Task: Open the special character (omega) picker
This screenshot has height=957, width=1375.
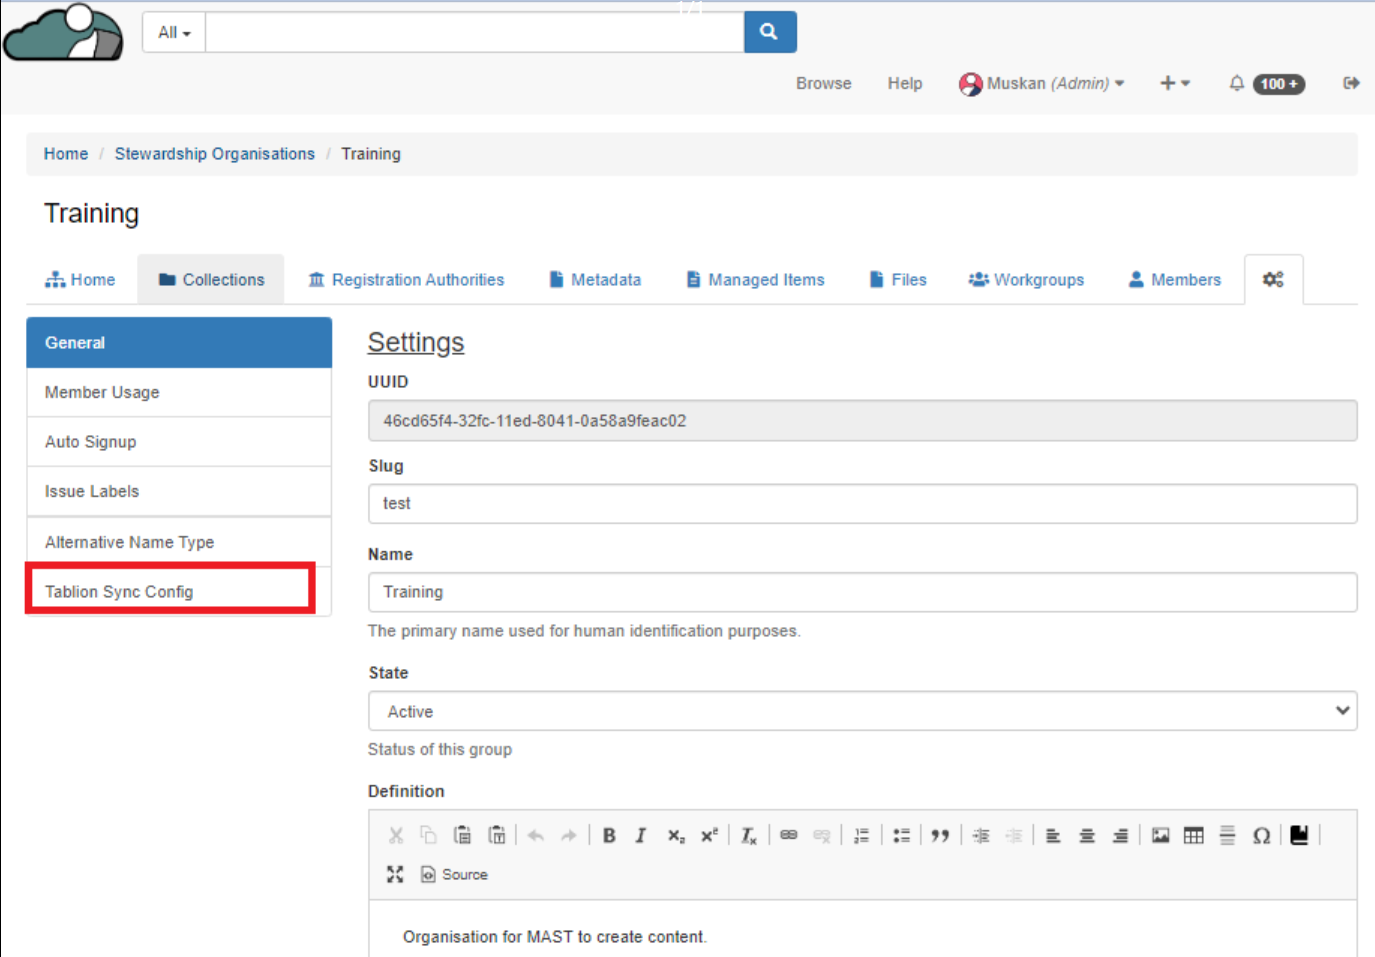Action: [1261, 836]
